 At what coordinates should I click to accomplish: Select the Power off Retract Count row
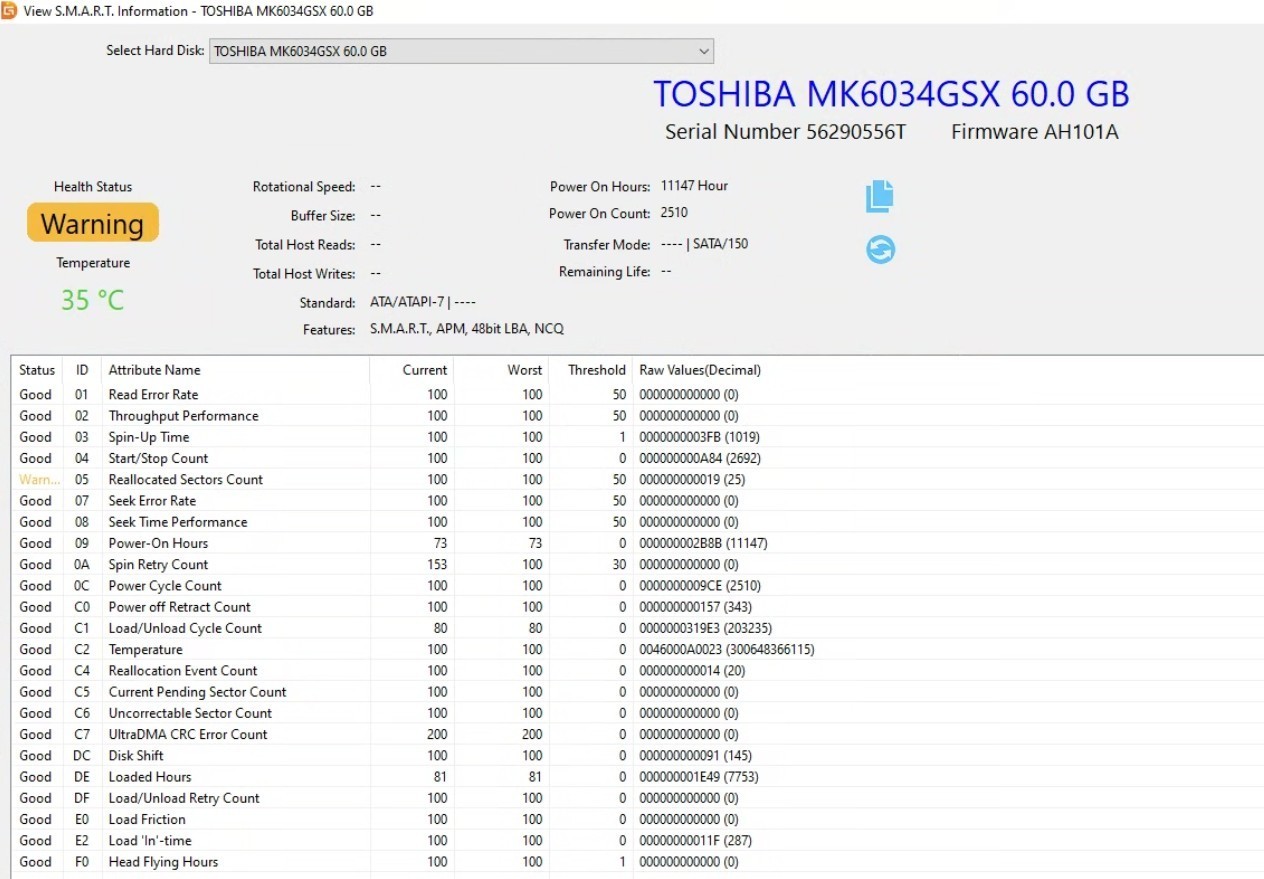tap(638, 607)
